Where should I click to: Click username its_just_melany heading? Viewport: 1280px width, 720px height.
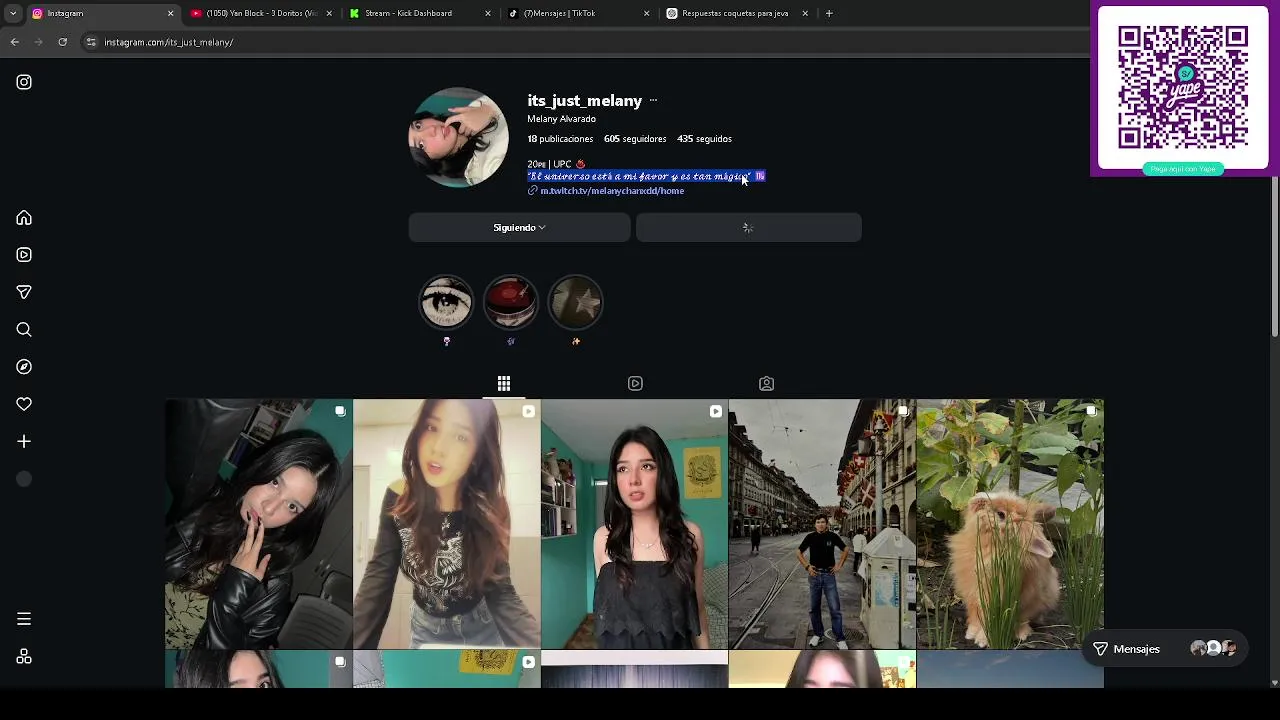click(x=584, y=101)
